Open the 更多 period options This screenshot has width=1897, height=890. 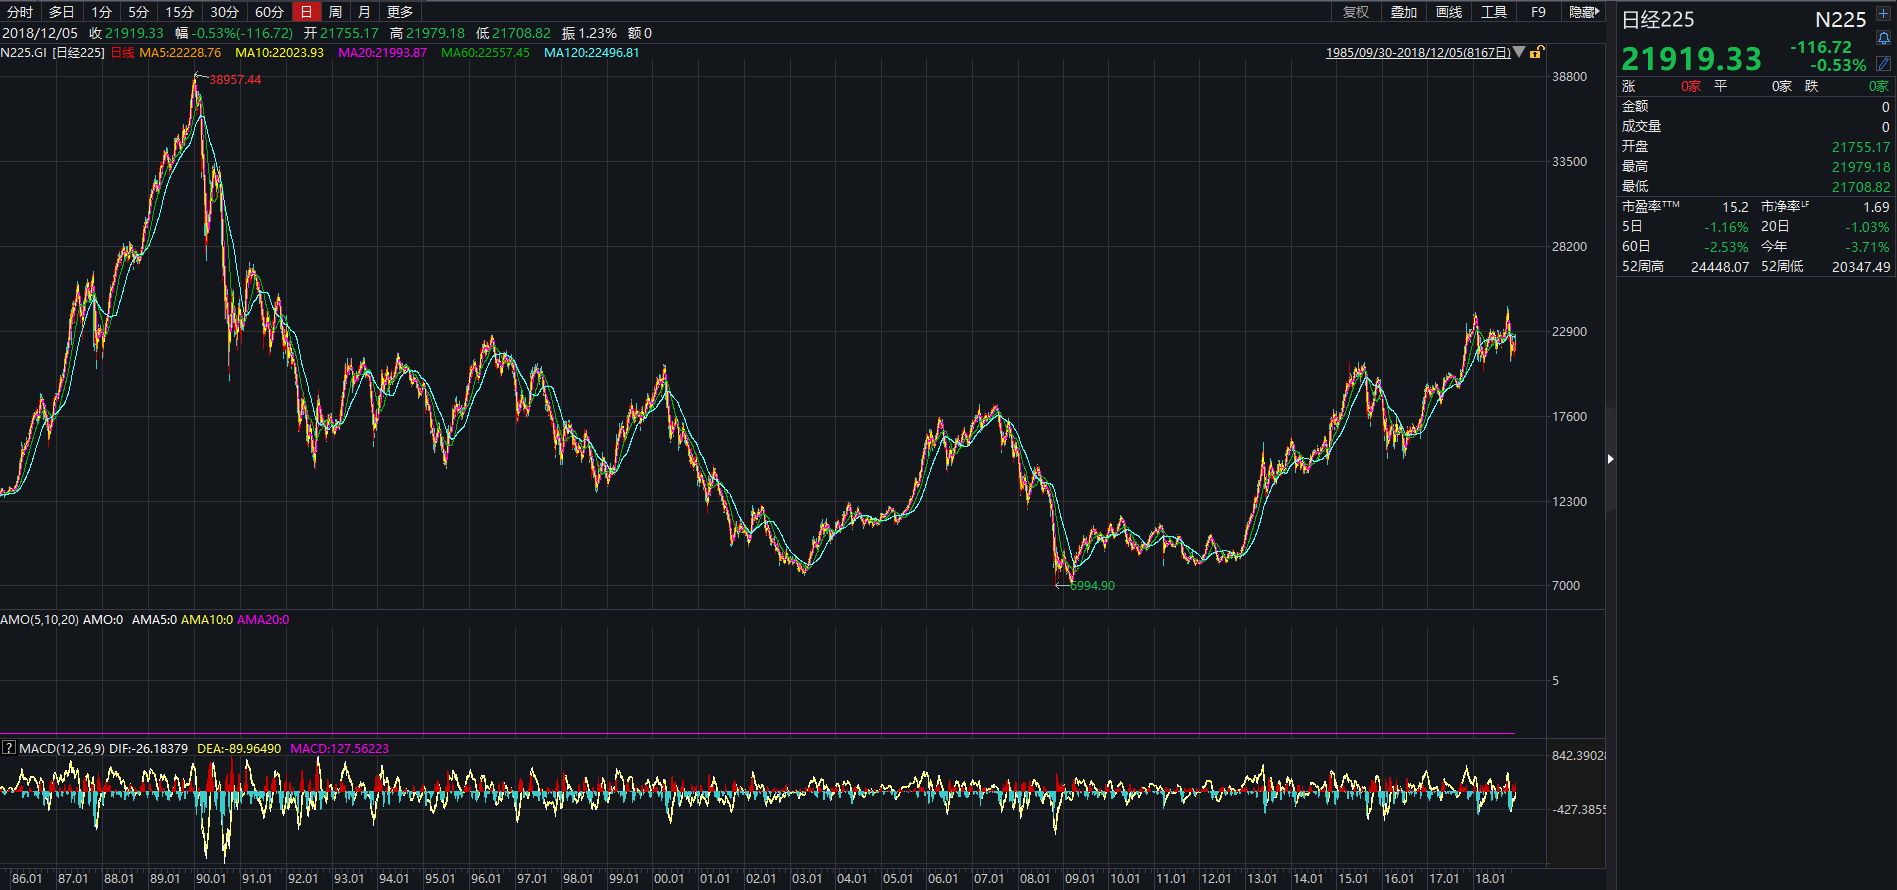coord(400,12)
